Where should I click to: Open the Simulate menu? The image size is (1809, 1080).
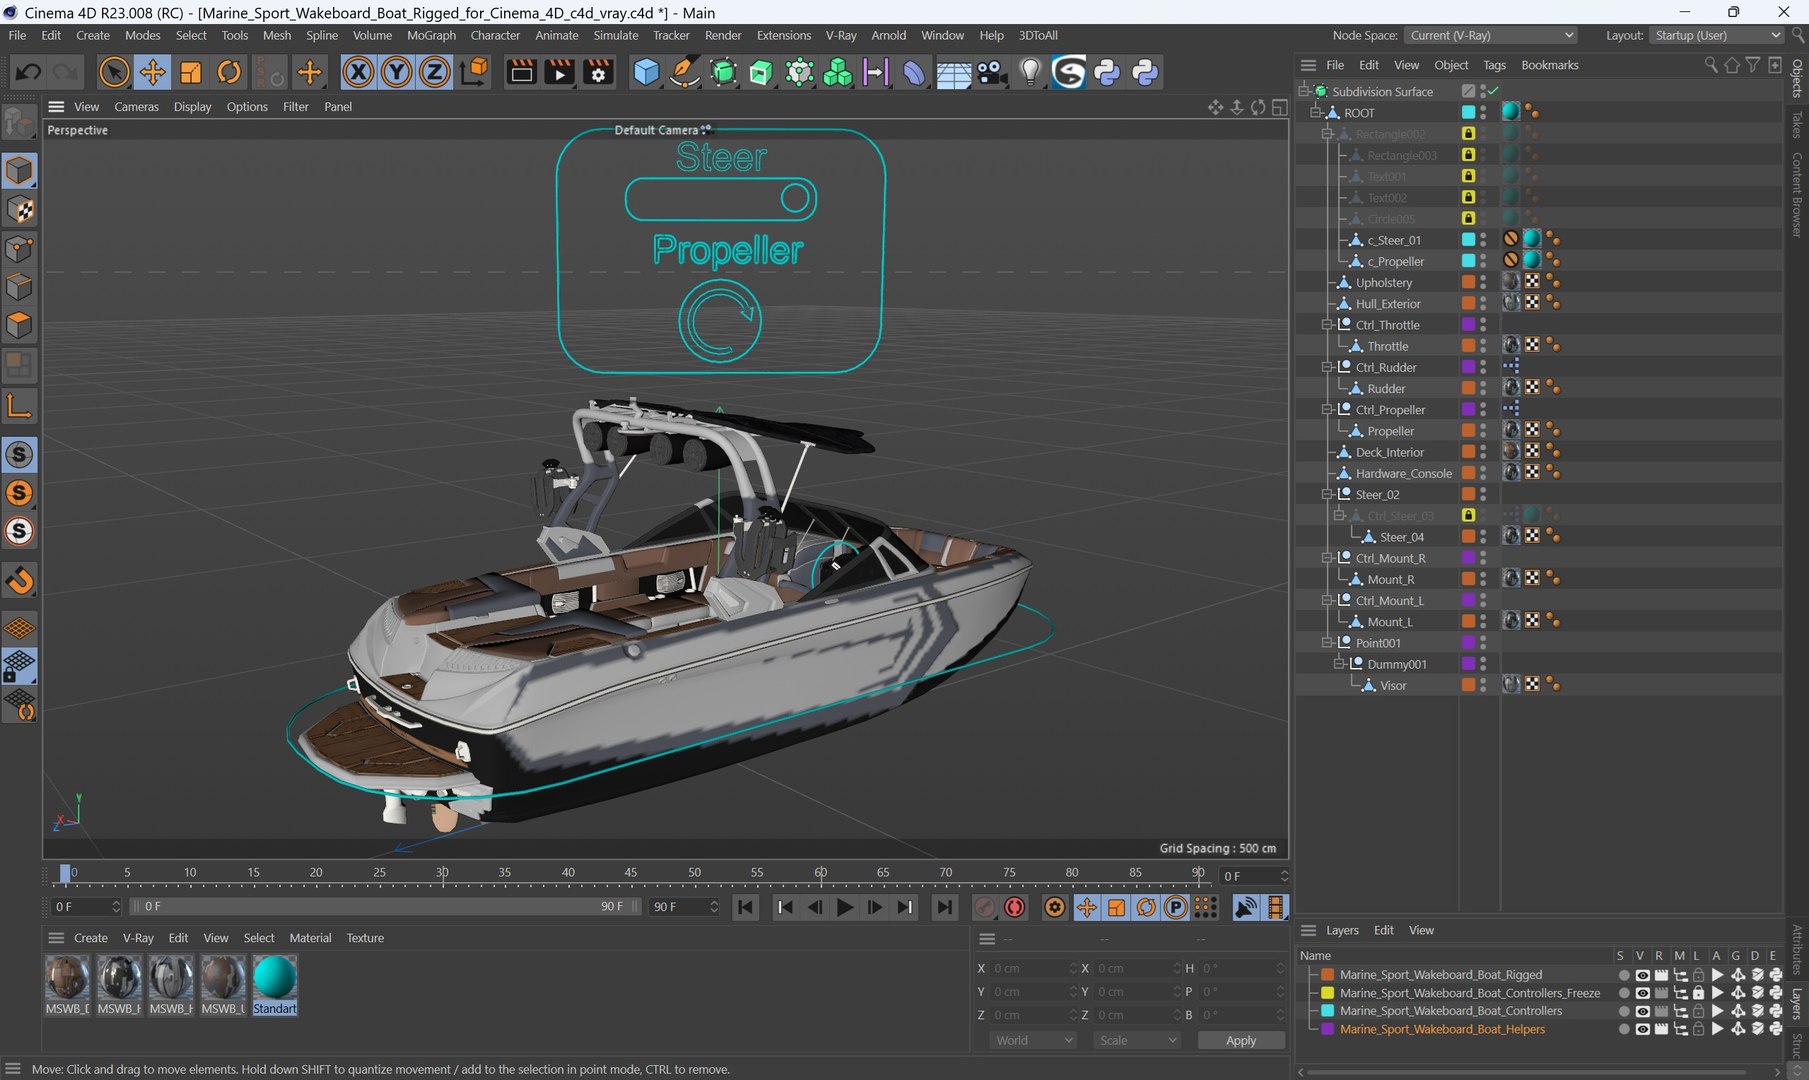[x=615, y=35]
